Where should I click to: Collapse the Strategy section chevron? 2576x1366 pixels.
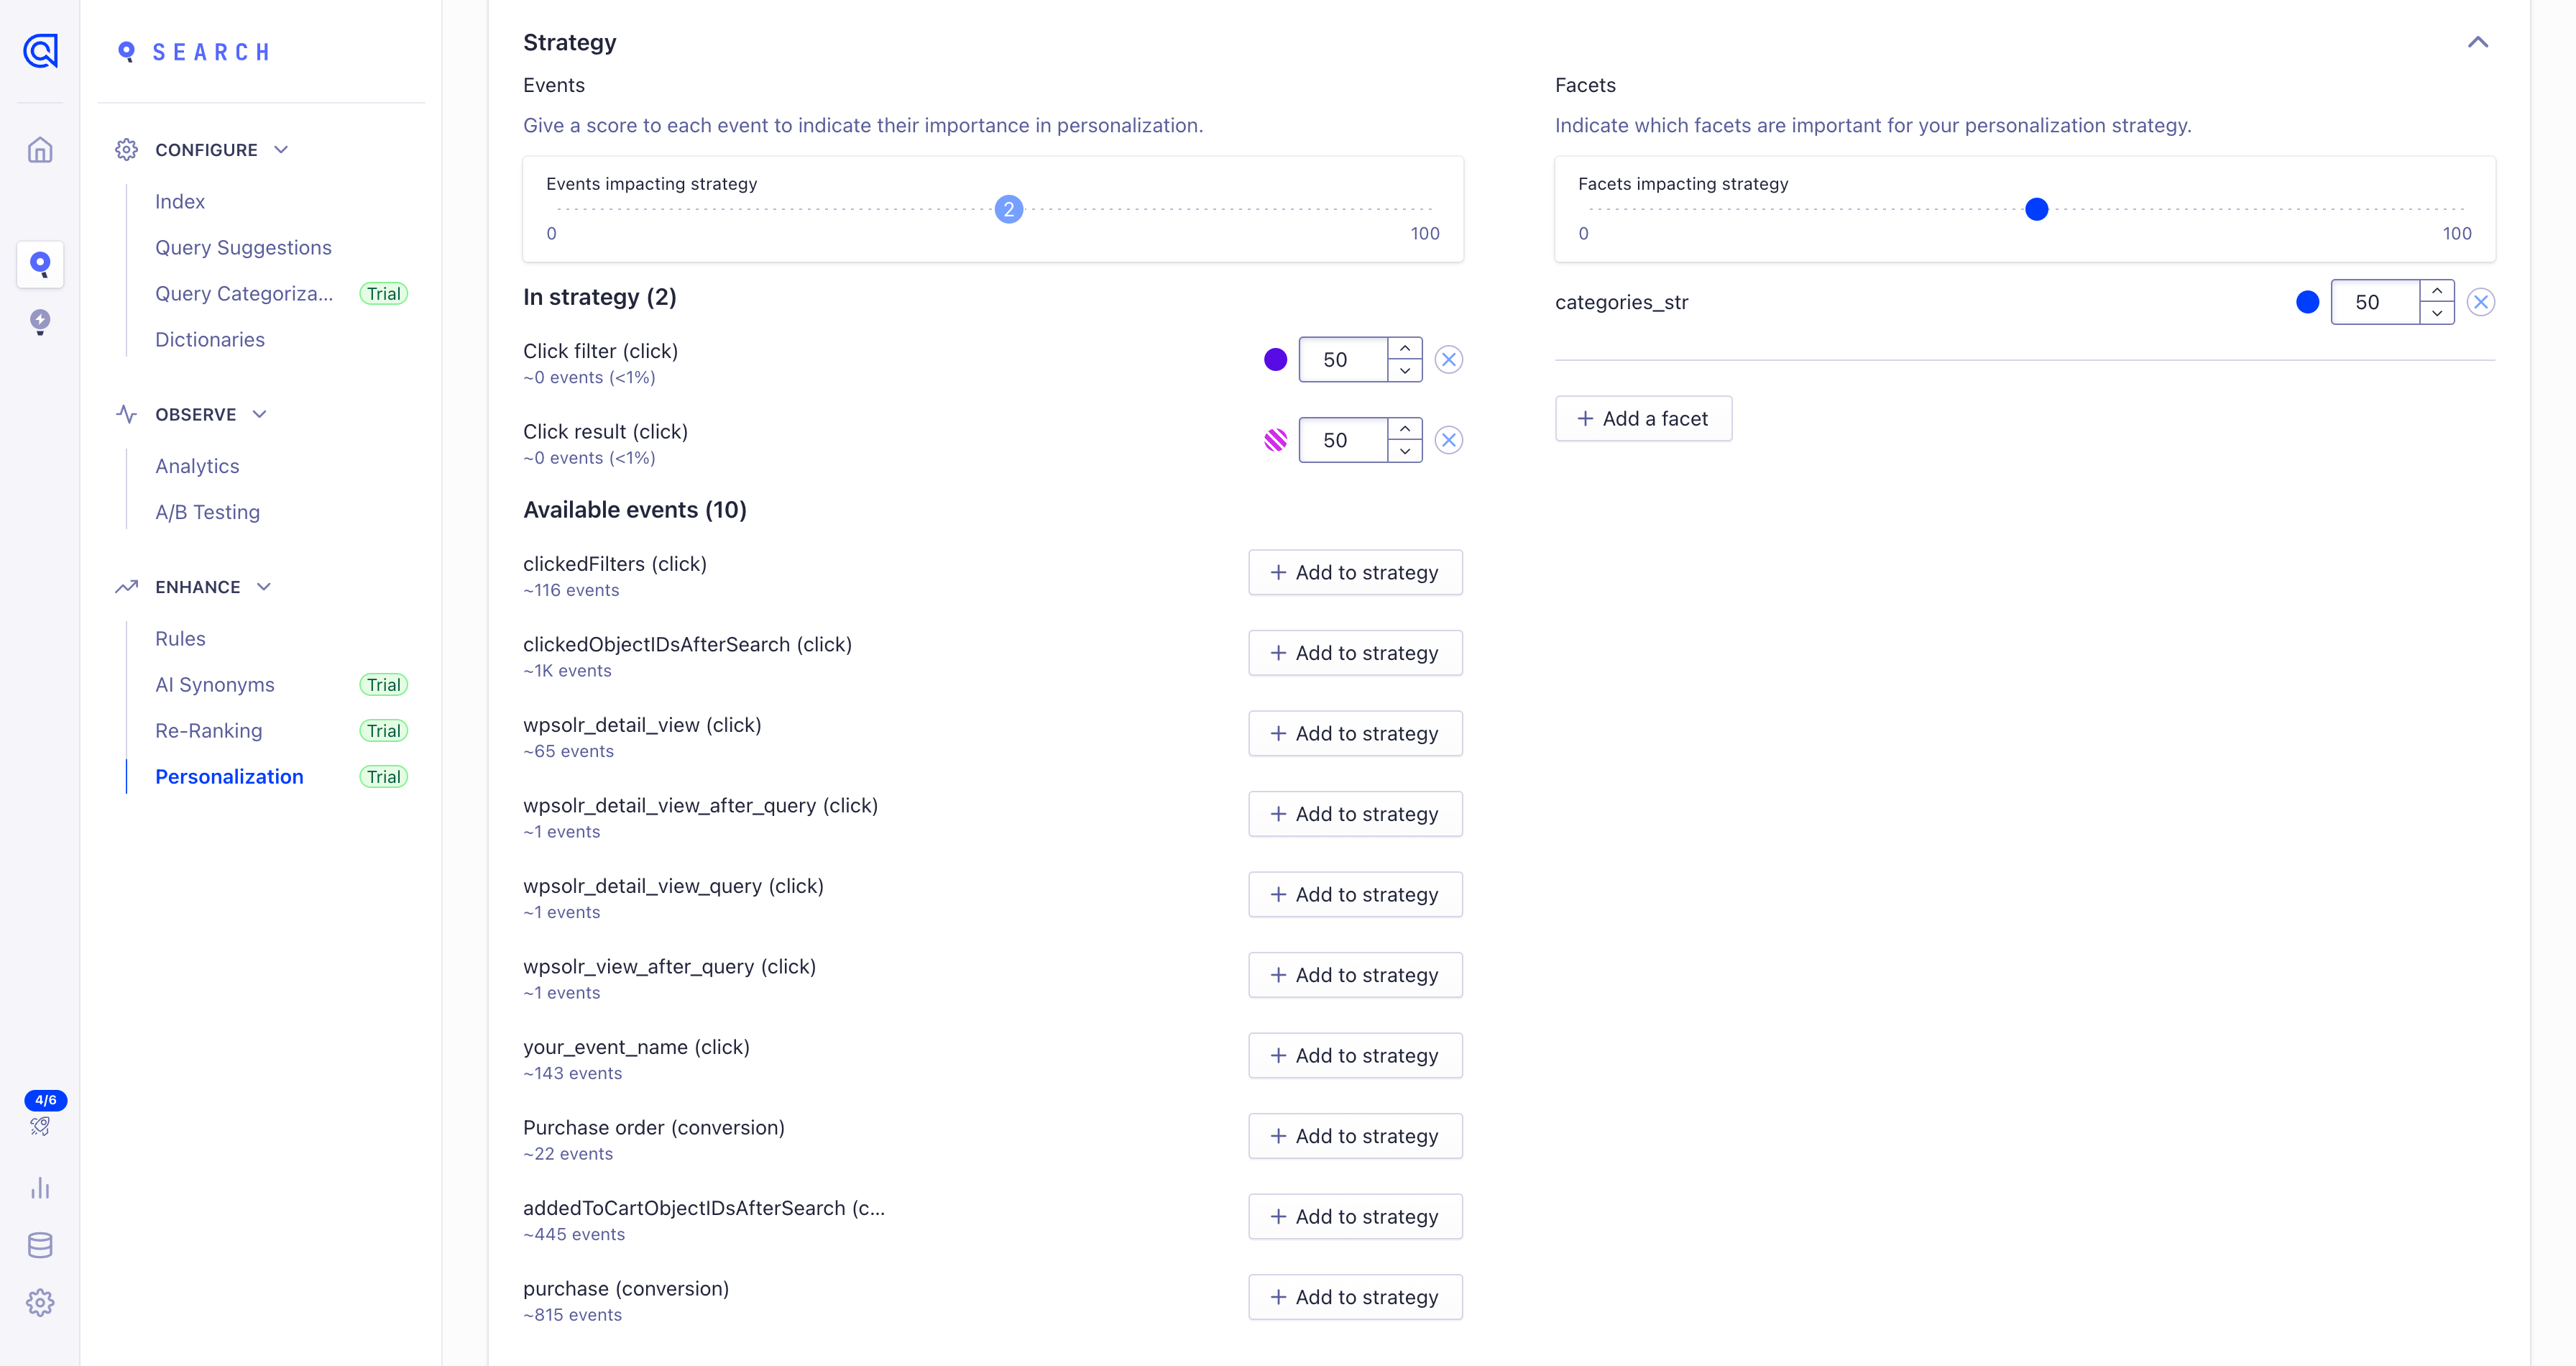coord(2477,42)
